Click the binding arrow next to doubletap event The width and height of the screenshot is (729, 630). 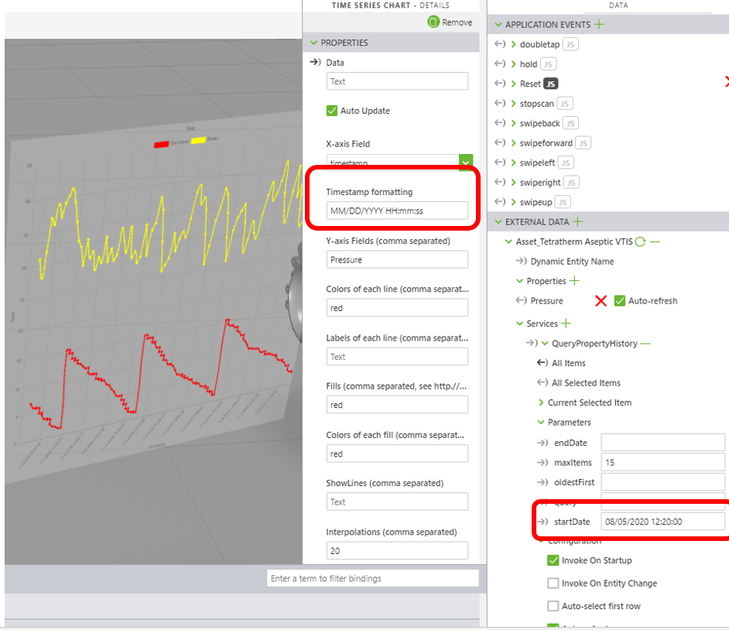(500, 44)
